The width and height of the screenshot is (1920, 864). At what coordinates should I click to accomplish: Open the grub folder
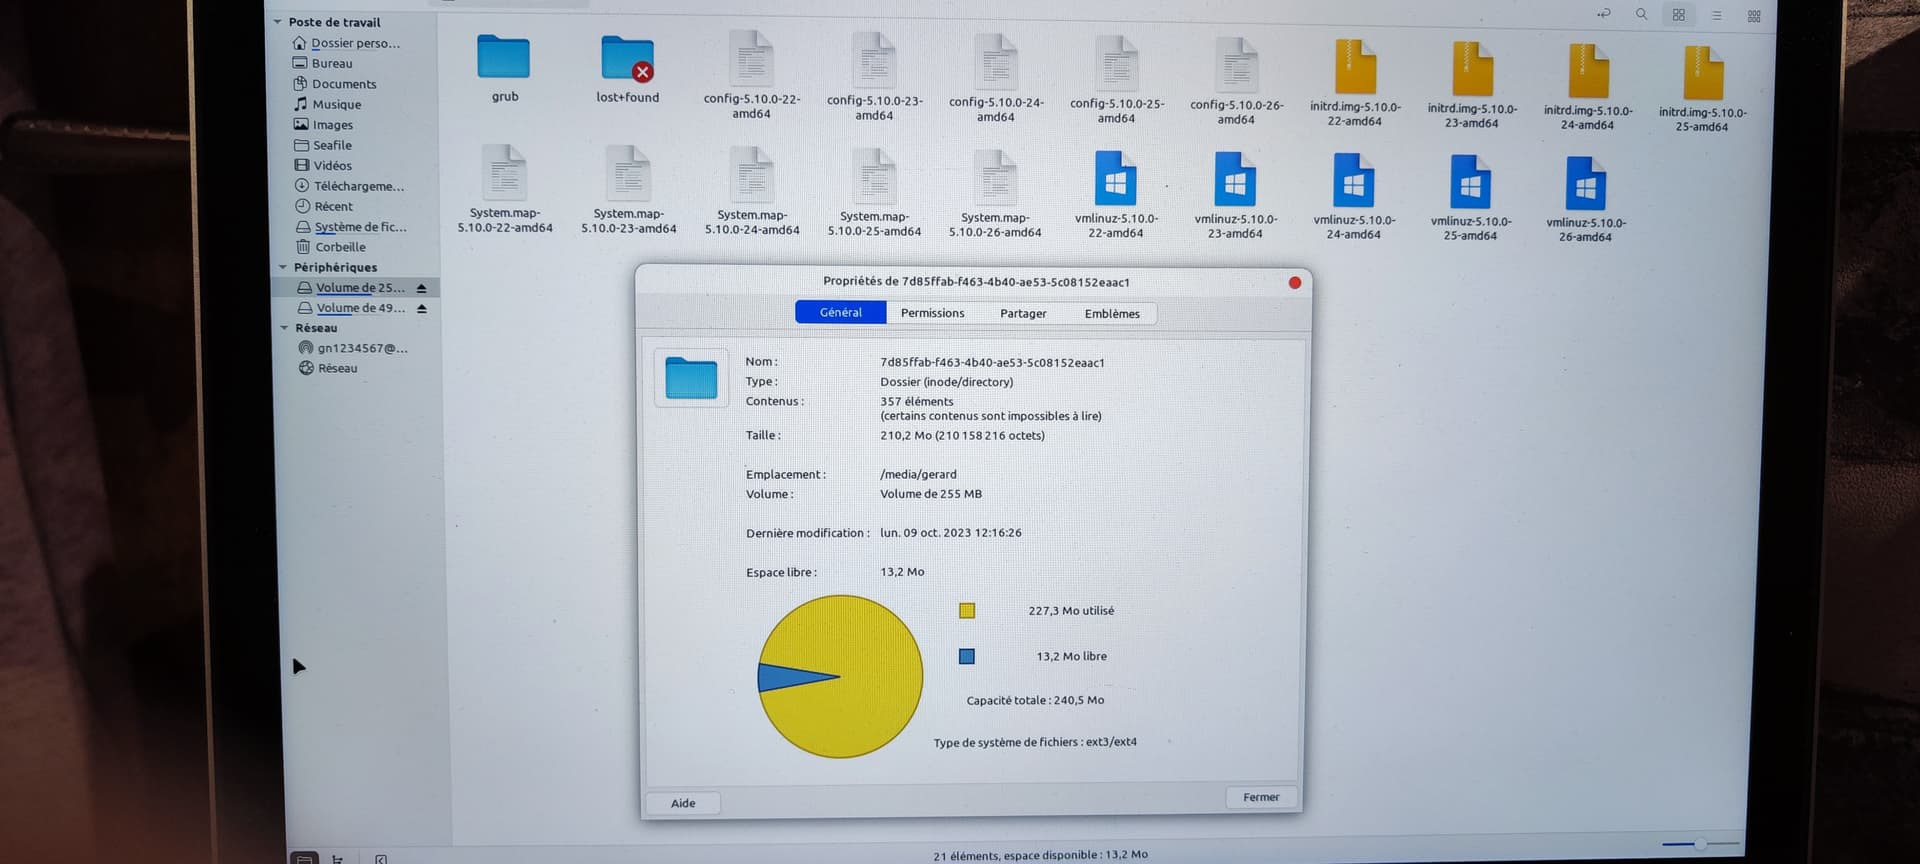504,69
